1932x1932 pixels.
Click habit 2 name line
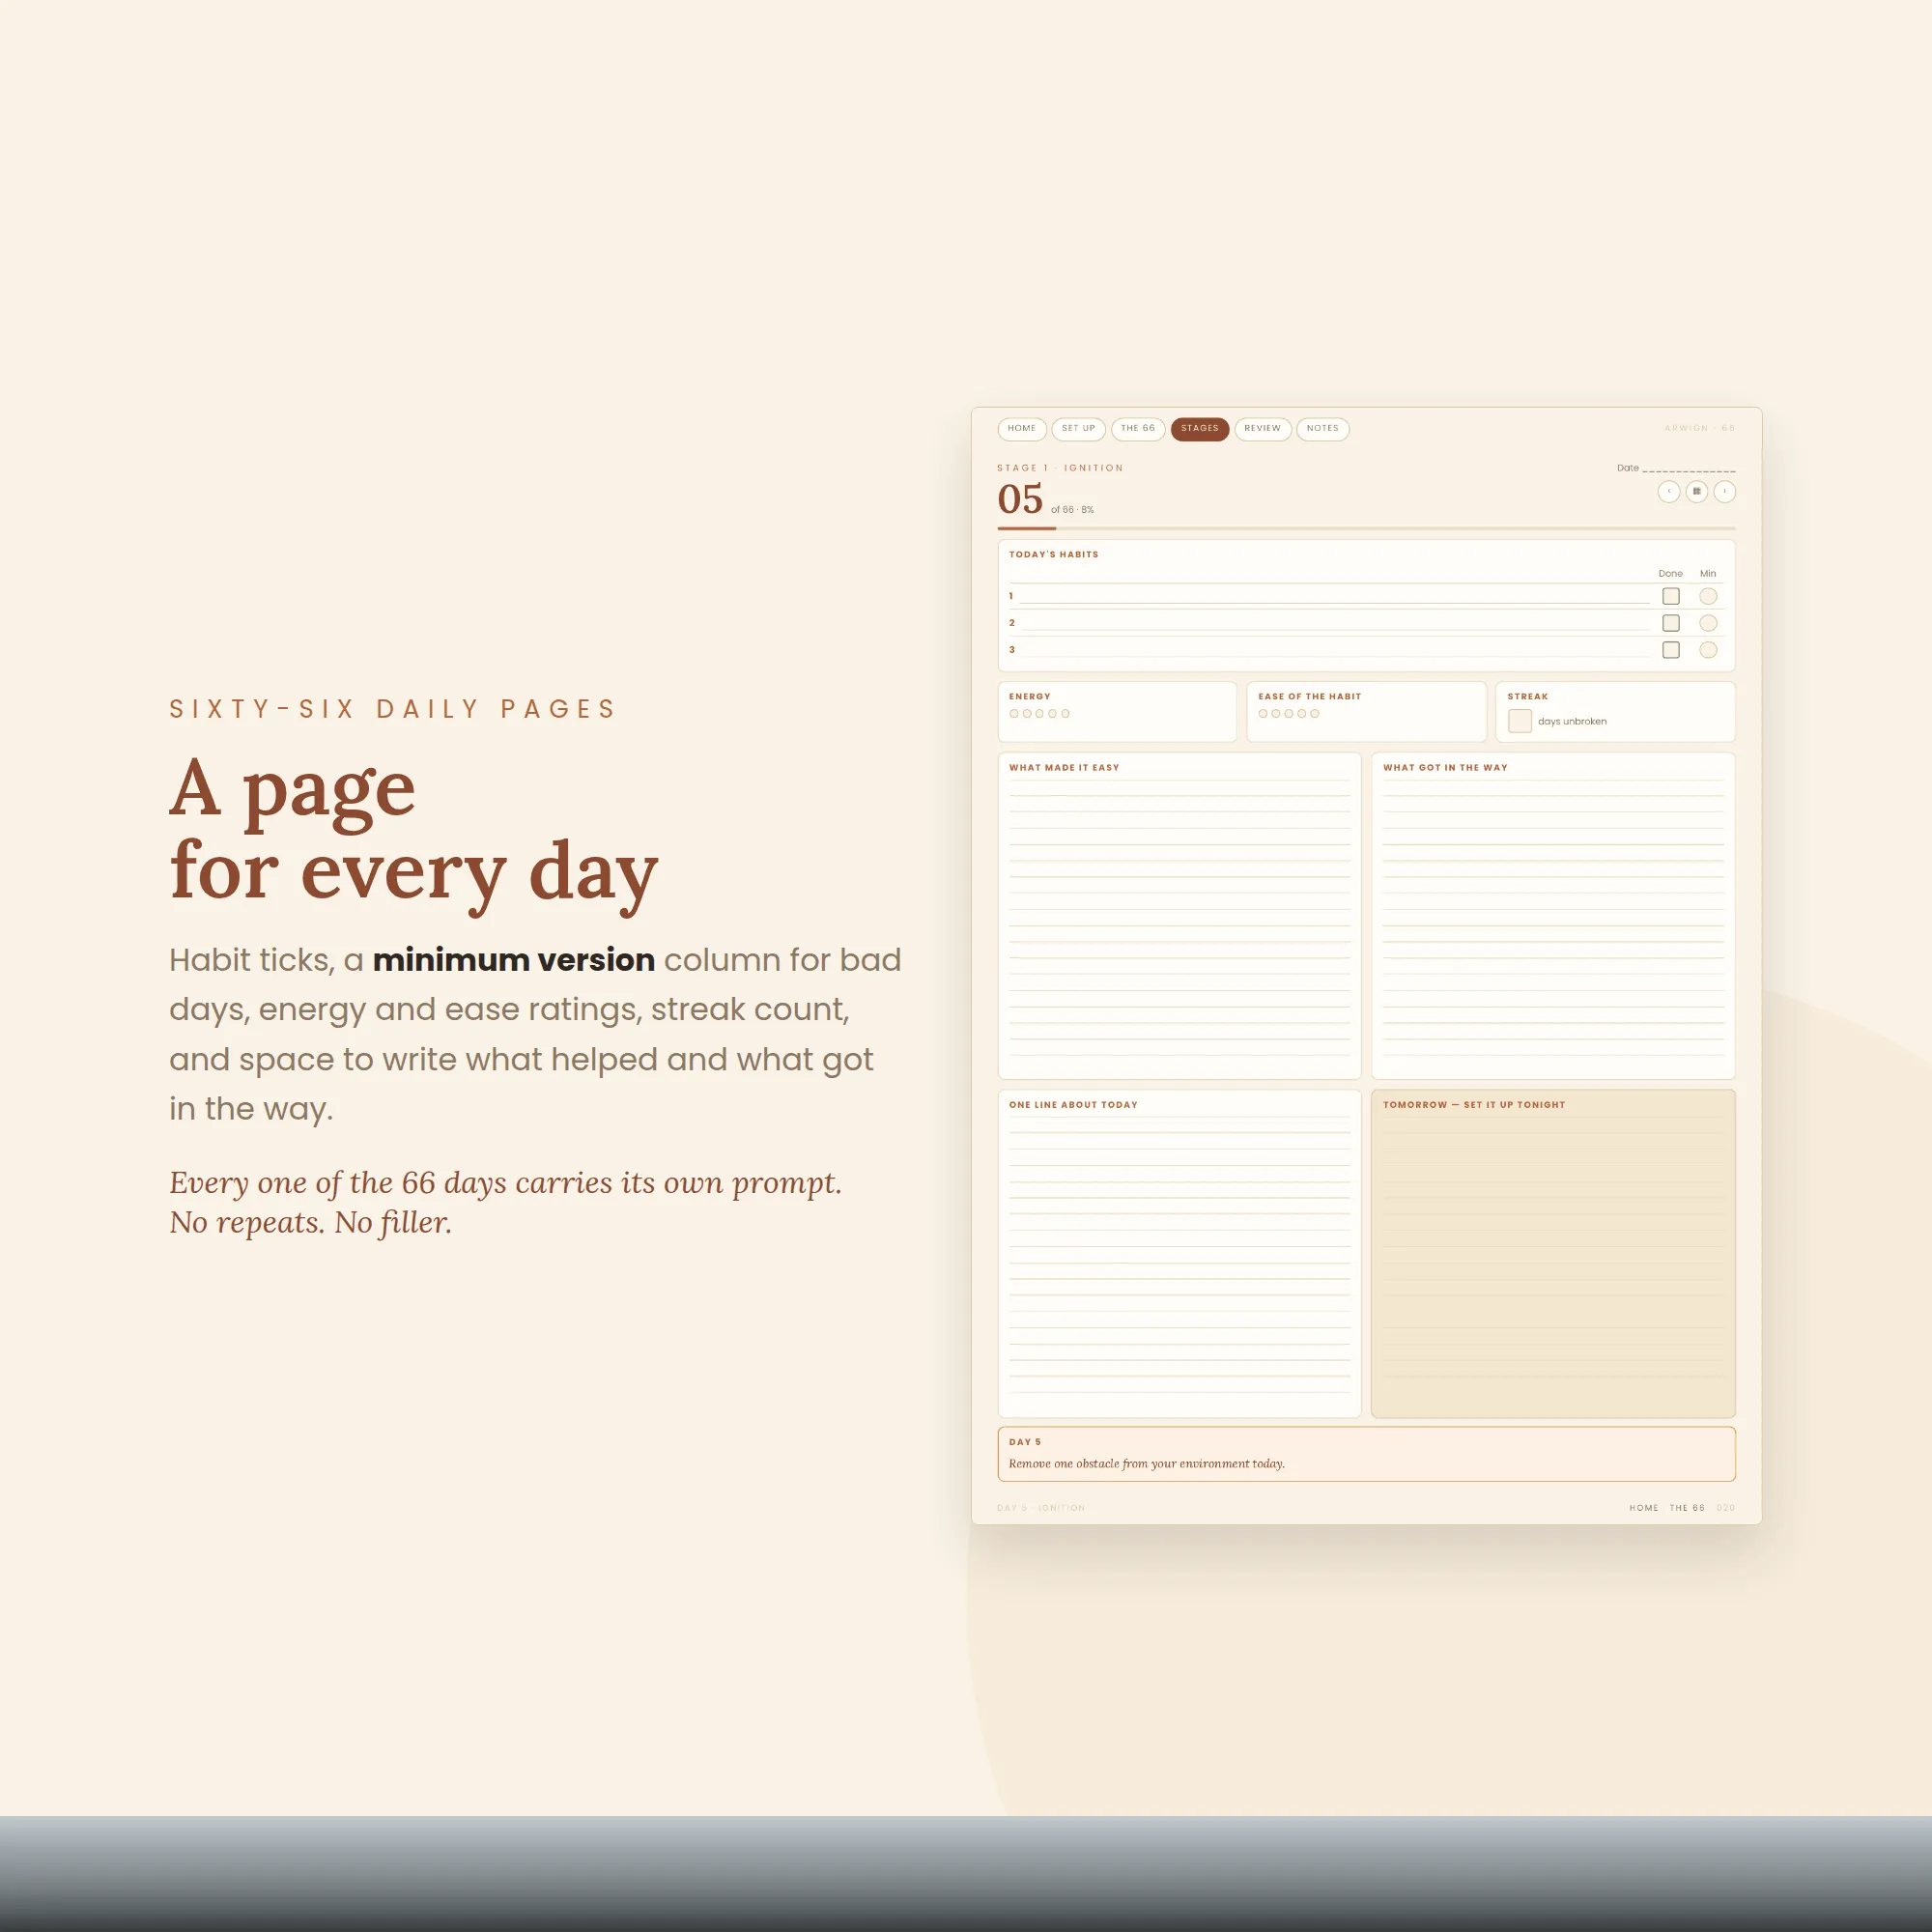(1333, 624)
